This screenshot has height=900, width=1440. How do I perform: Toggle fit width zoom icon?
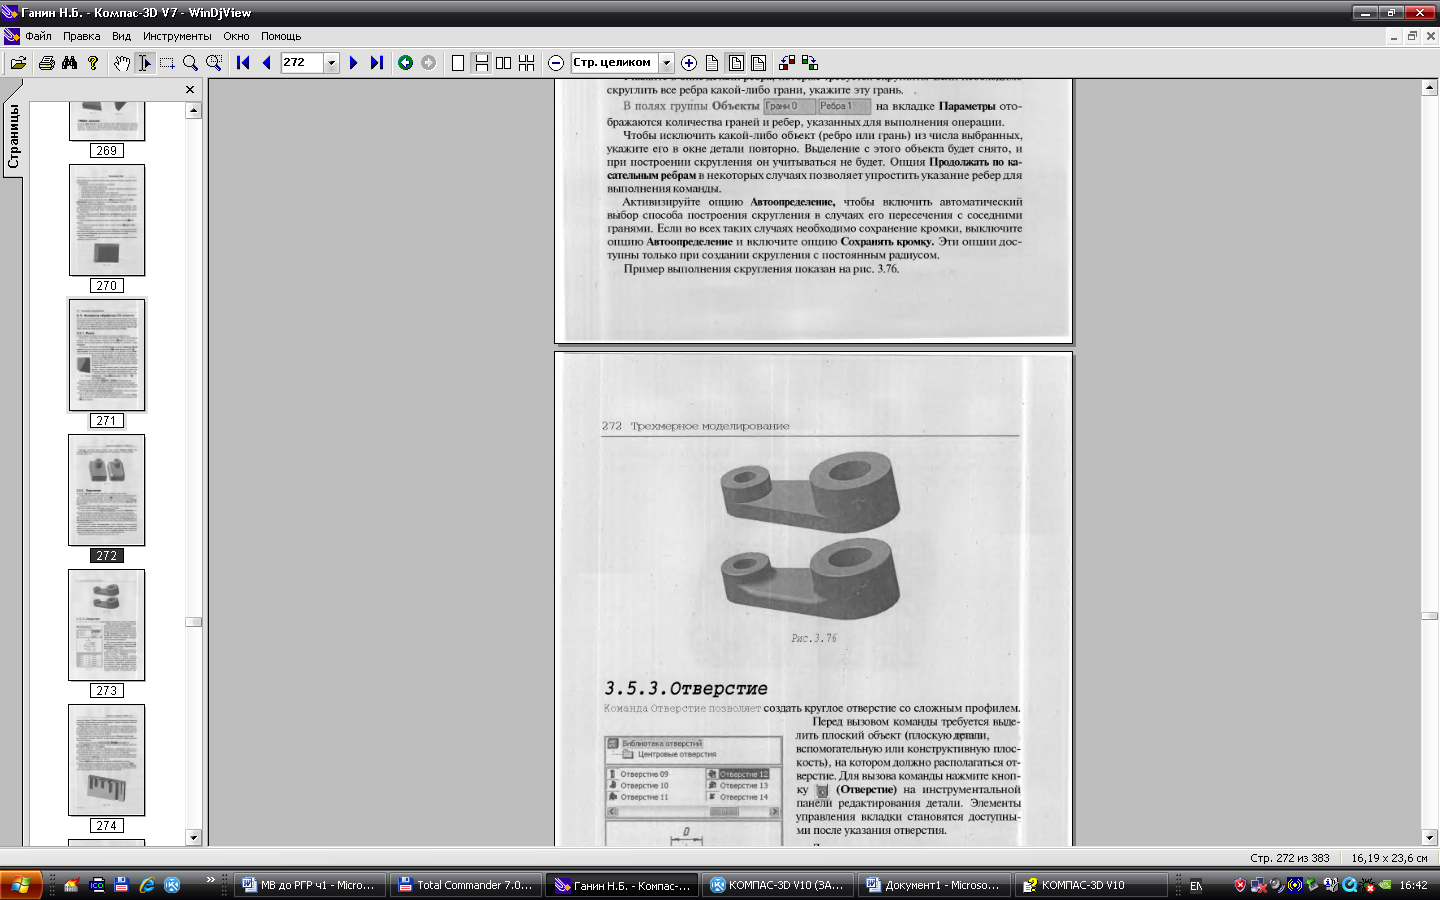coord(759,63)
